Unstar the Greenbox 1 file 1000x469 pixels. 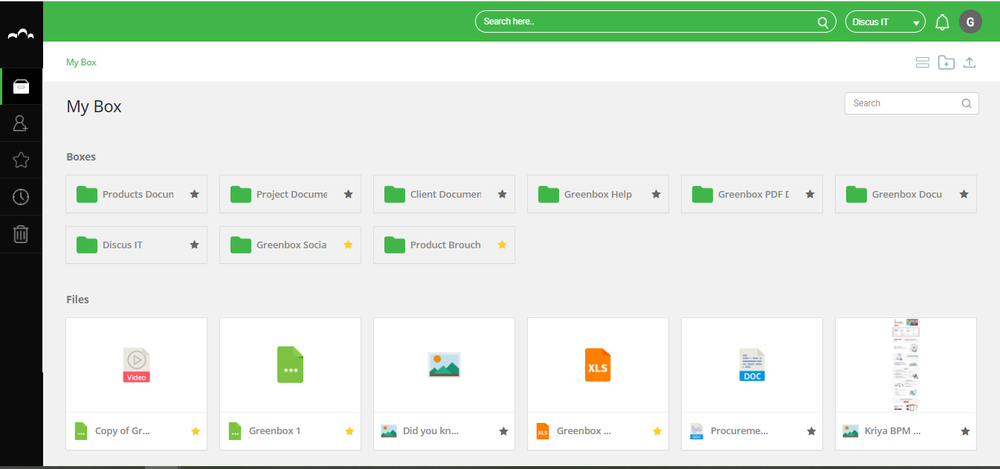pyautogui.click(x=349, y=431)
